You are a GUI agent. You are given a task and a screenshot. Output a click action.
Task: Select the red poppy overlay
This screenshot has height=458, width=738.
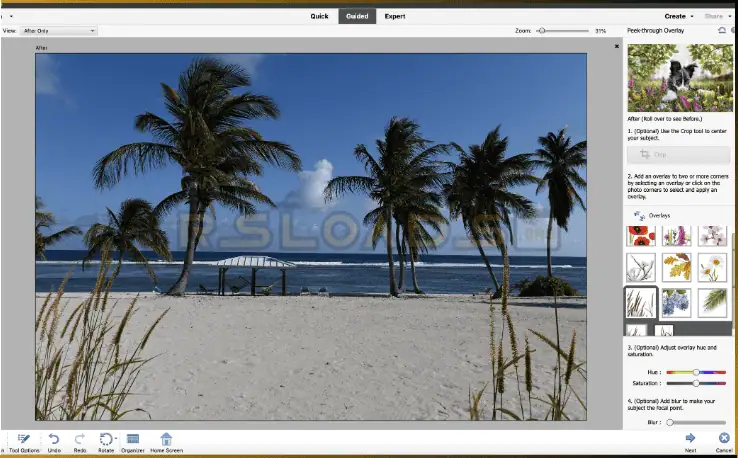point(641,236)
